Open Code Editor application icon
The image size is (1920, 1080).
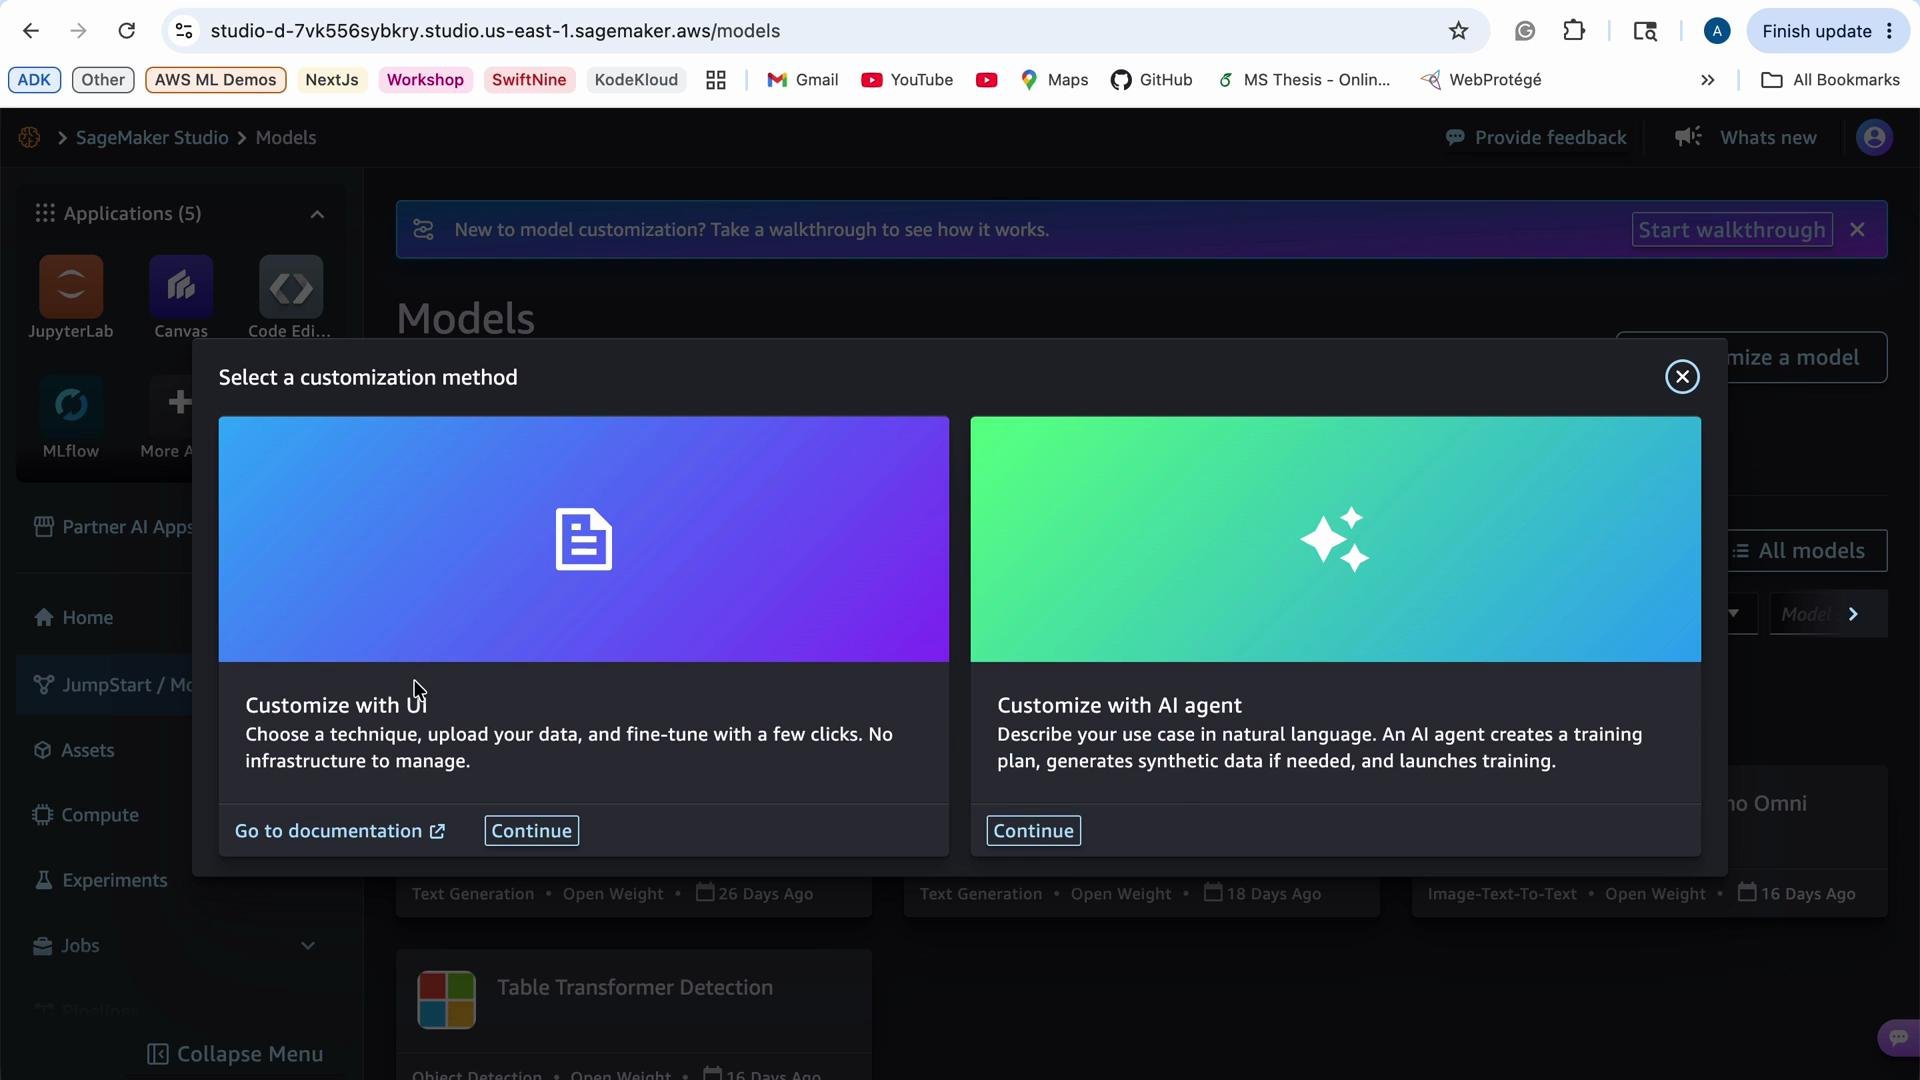coord(291,287)
